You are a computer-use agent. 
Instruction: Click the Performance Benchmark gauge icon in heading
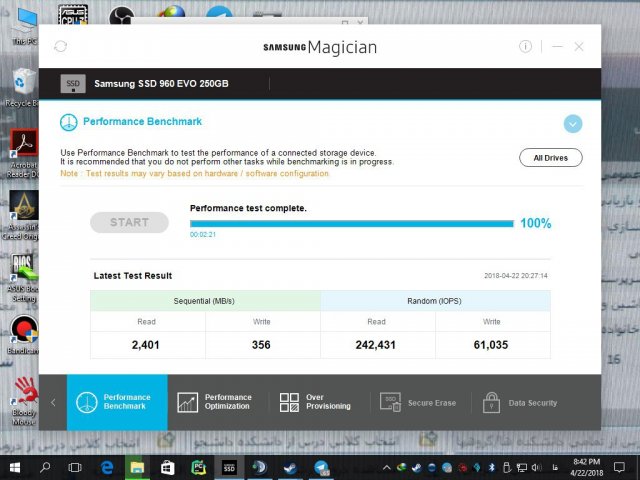[x=68, y=122]
